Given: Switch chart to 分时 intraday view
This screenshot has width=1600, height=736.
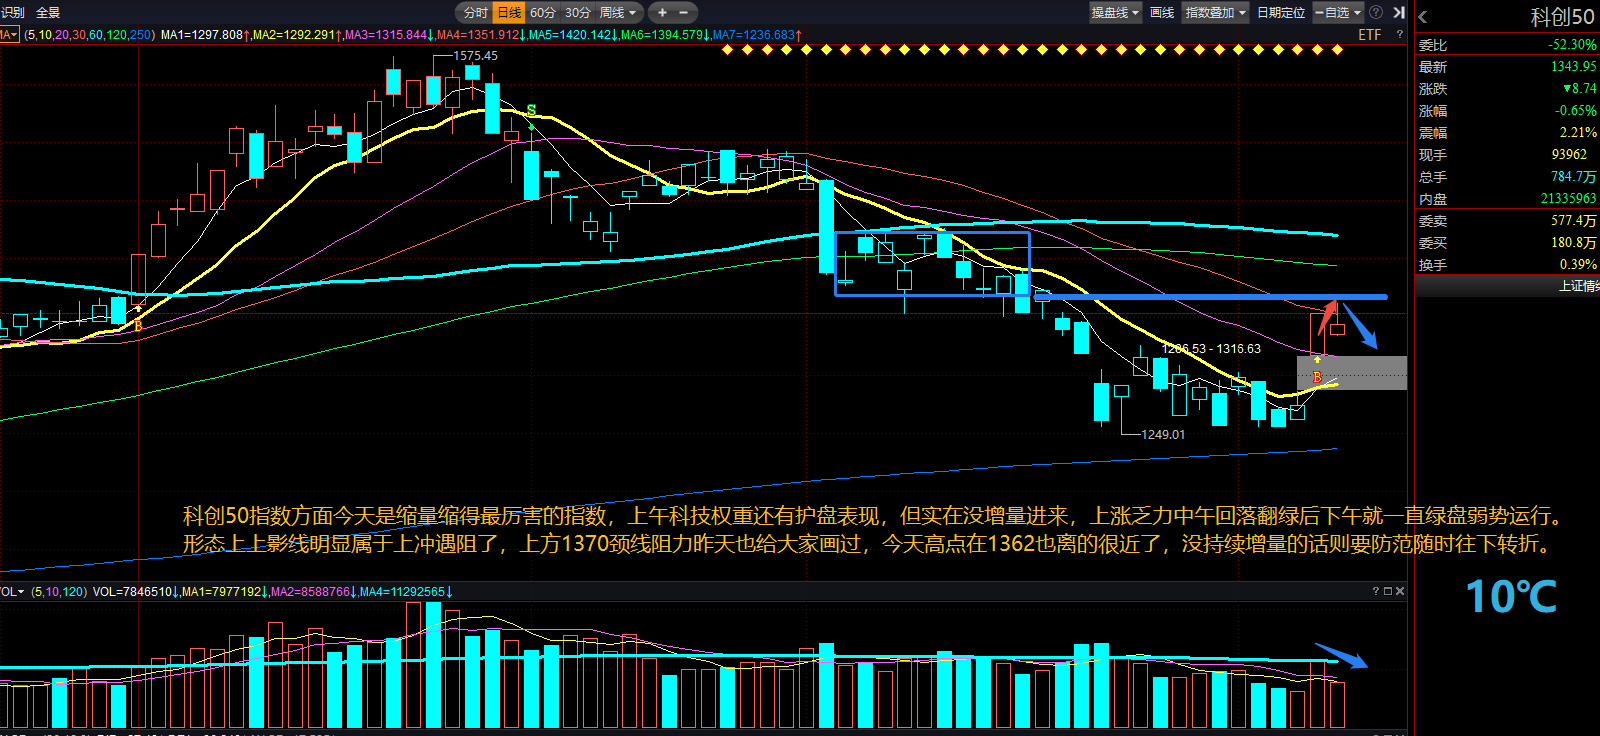Looking at the screenshot, I should pyautogui.click(x=476, y=13).
